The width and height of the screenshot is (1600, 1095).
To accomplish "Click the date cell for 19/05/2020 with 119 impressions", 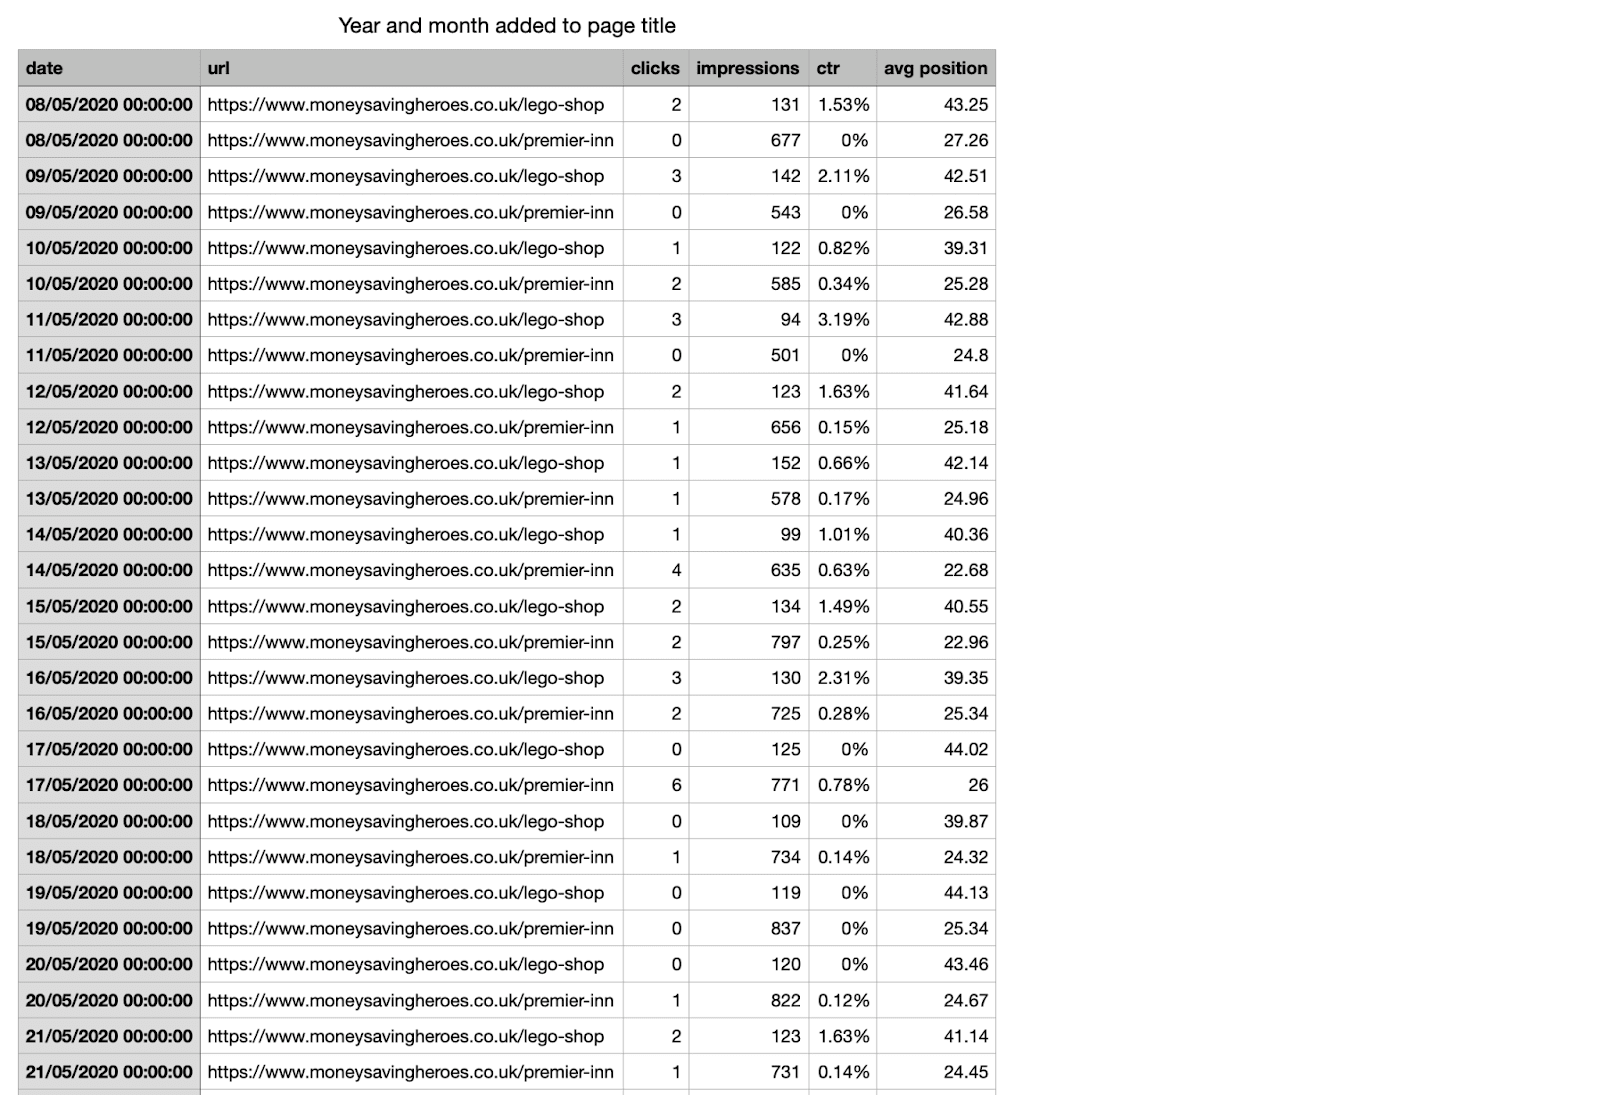I will click(109, 893).
